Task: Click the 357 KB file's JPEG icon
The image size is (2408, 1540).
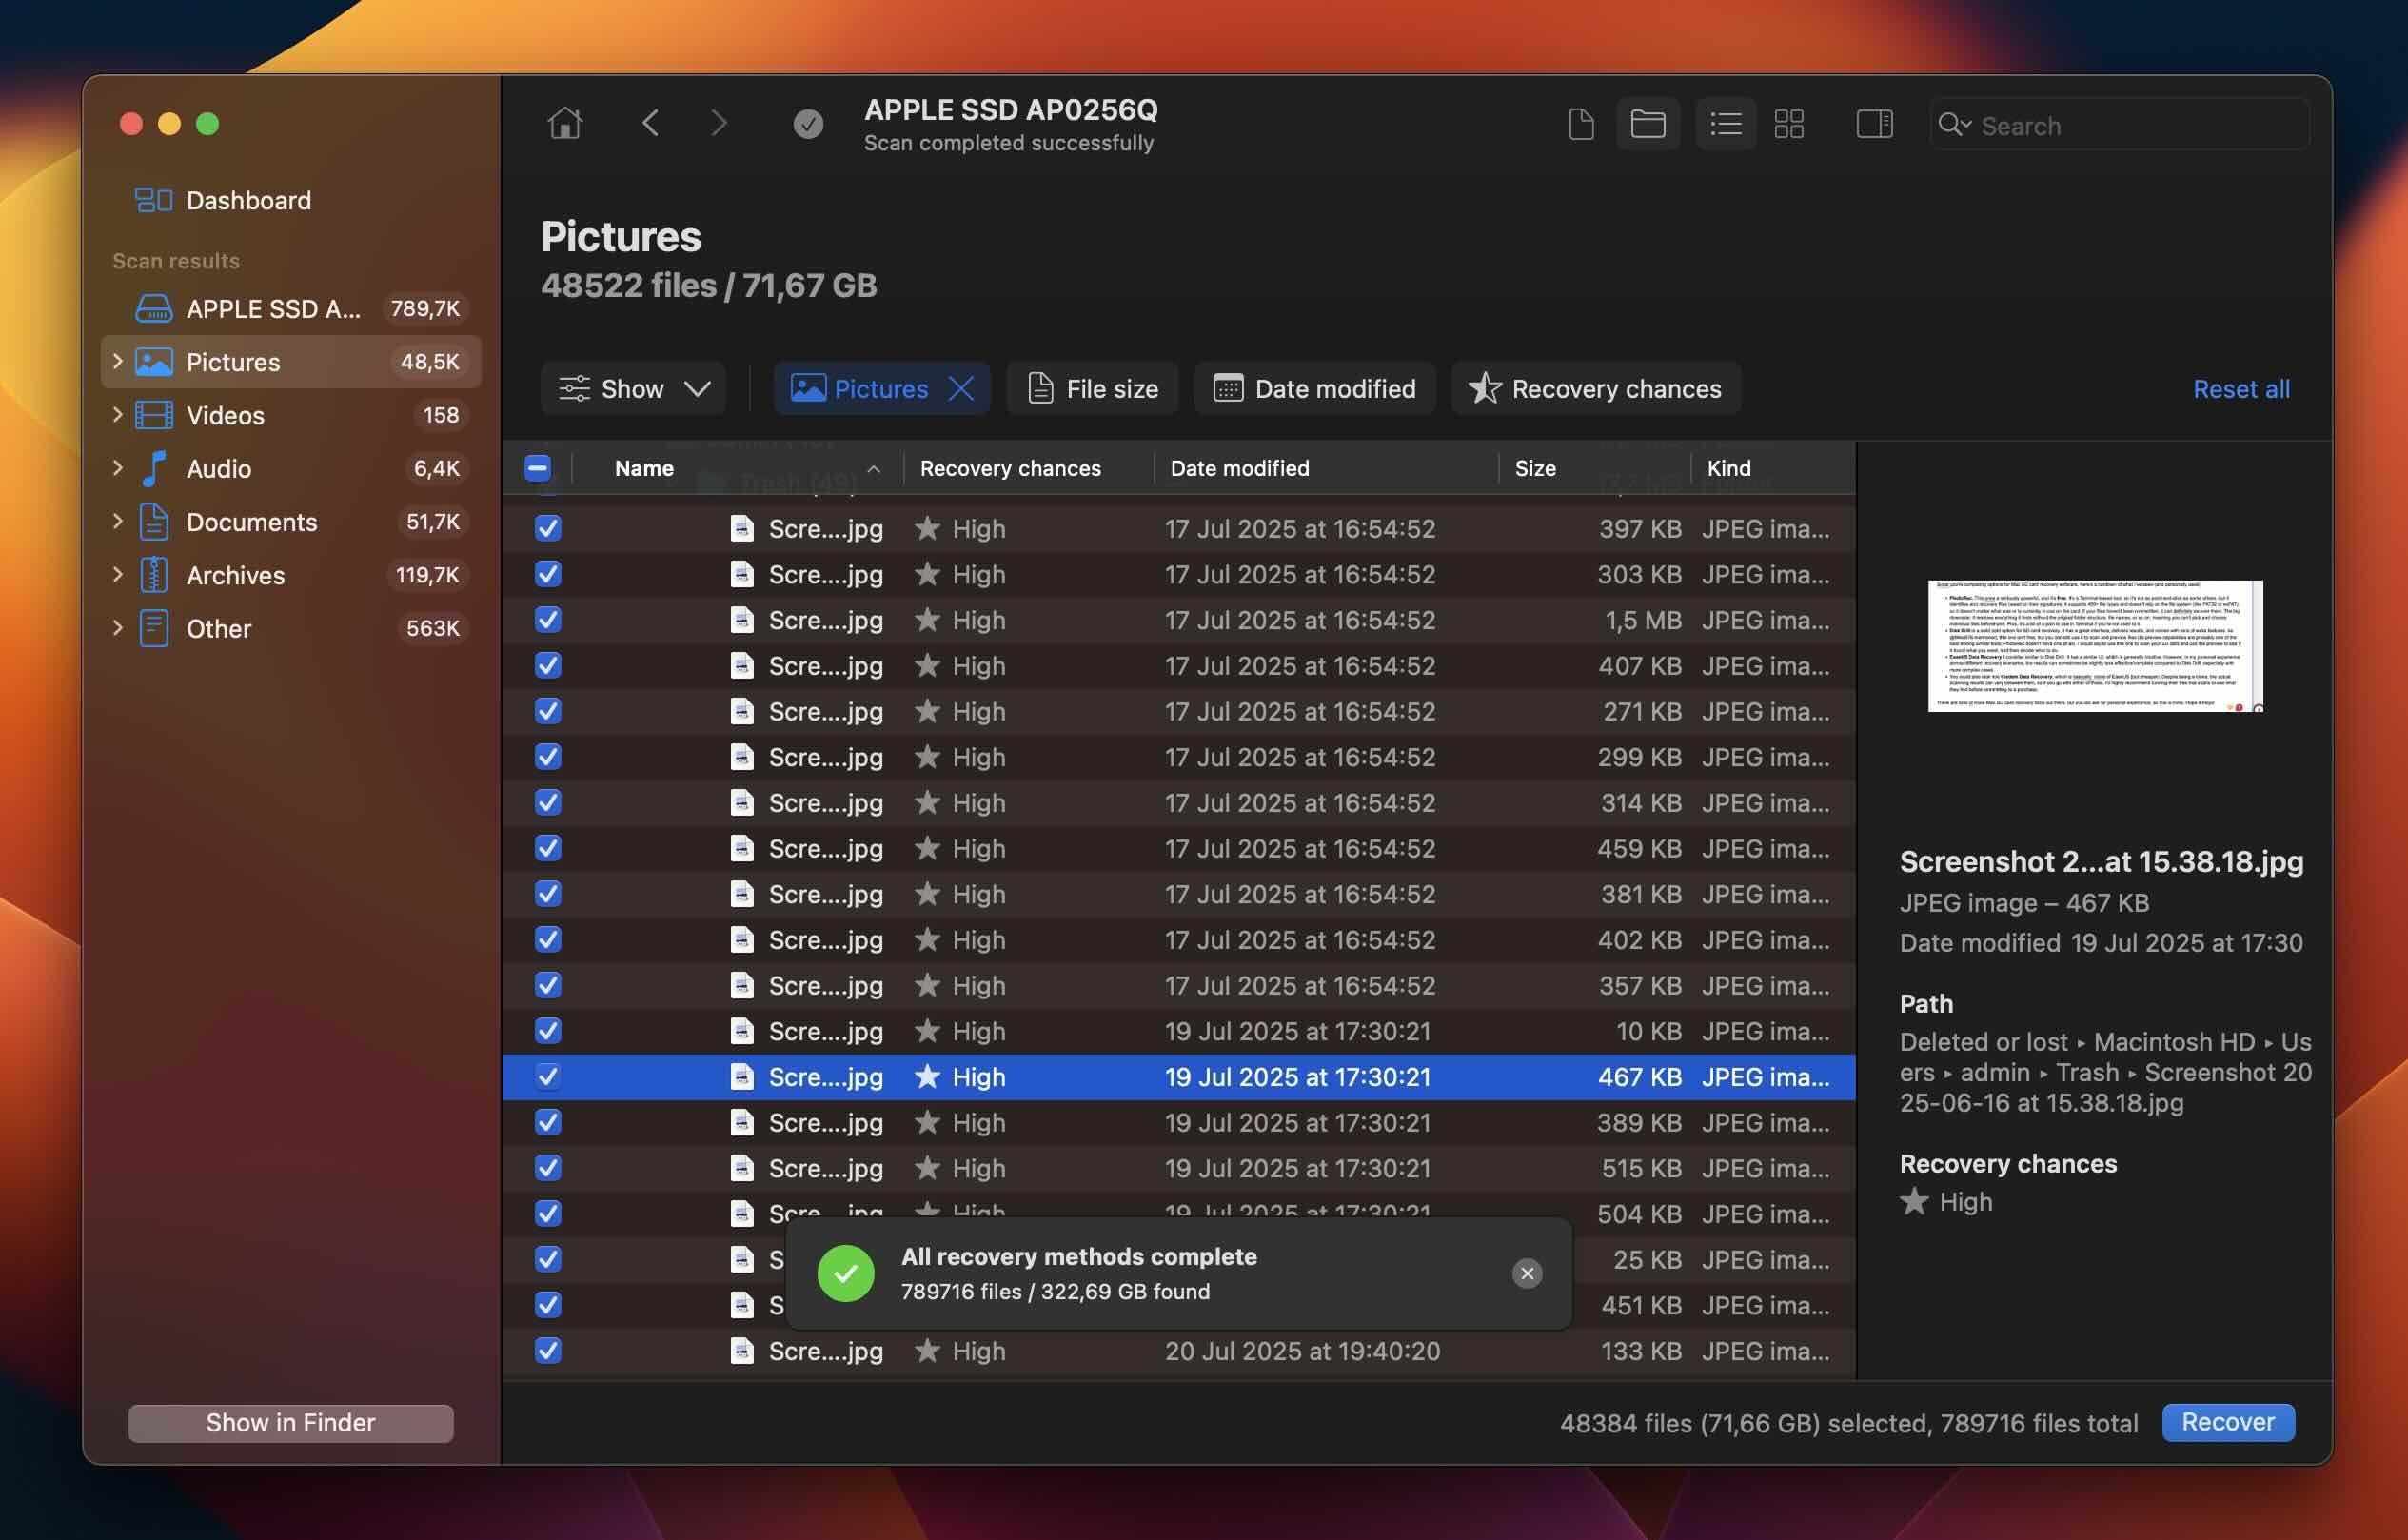Action: pos(741,985)
